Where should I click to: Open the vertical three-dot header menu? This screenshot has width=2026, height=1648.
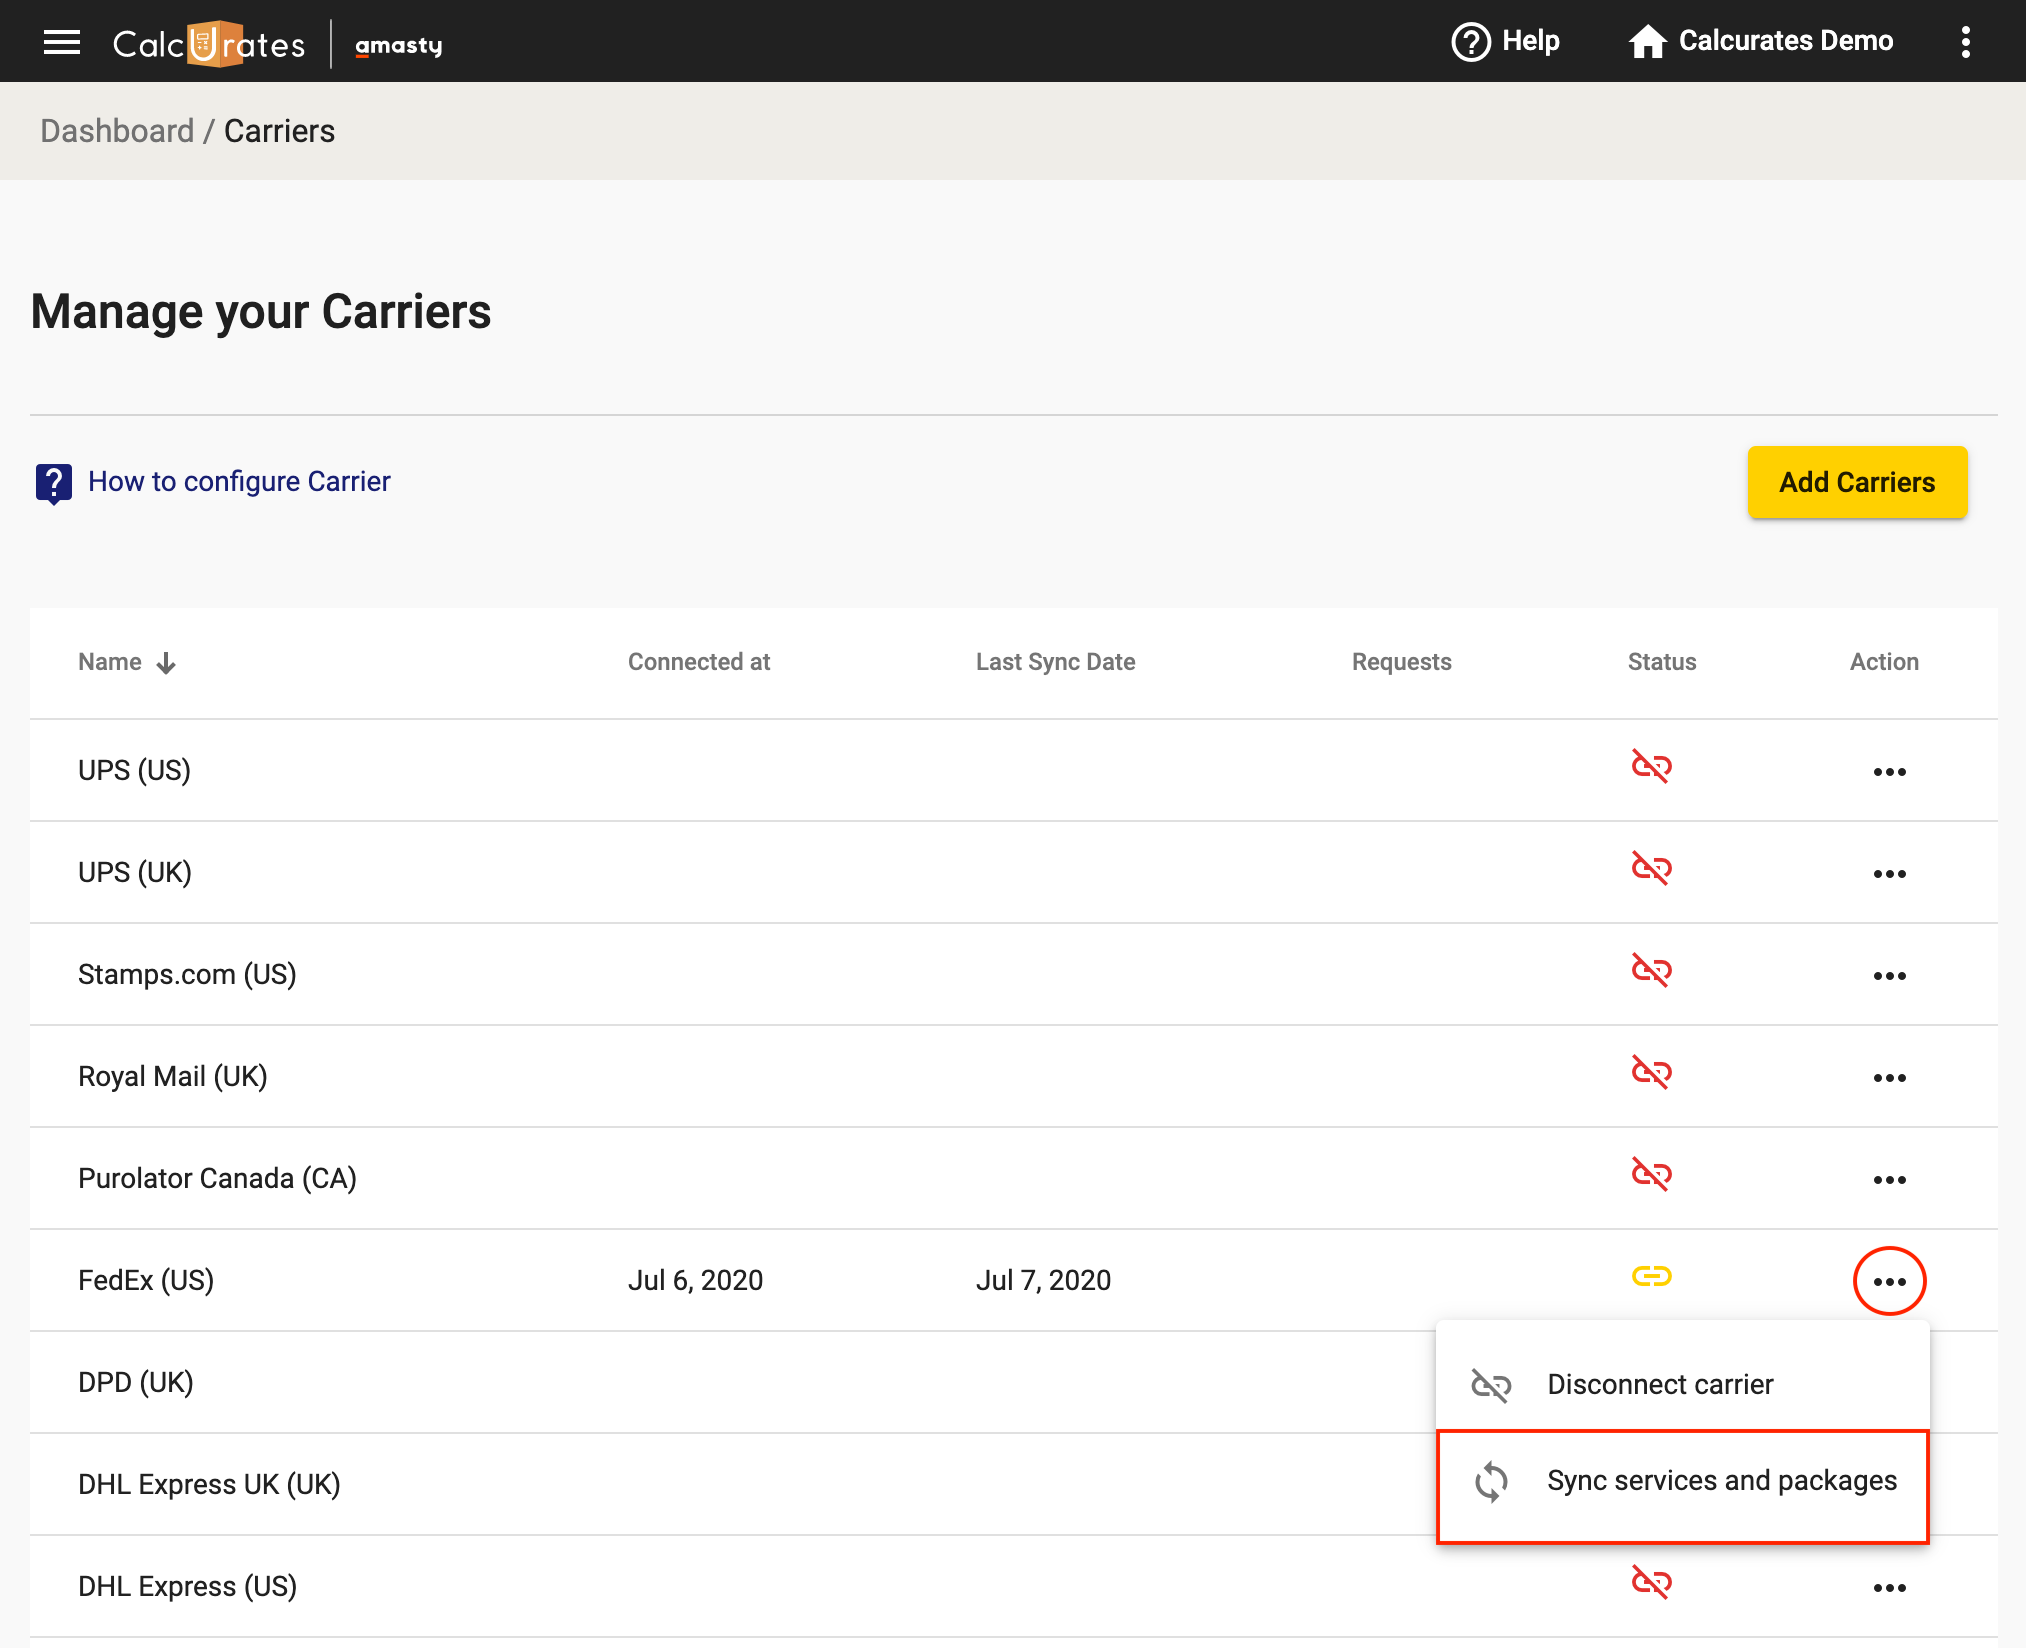click(x=1965, y=42)
